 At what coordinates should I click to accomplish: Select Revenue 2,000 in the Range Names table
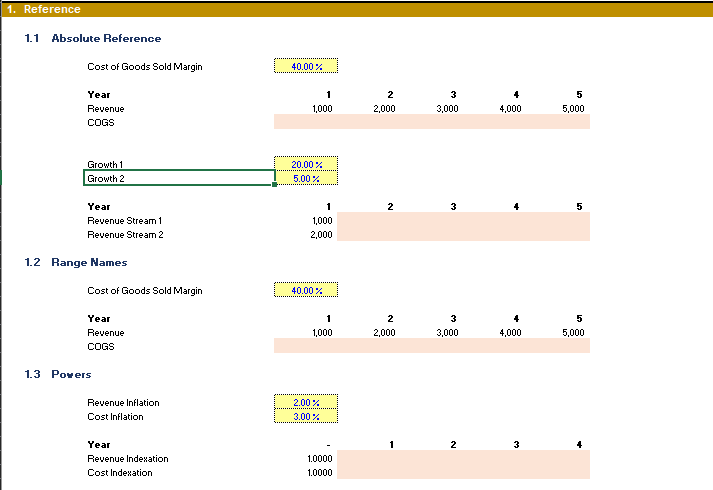[384, 332]
